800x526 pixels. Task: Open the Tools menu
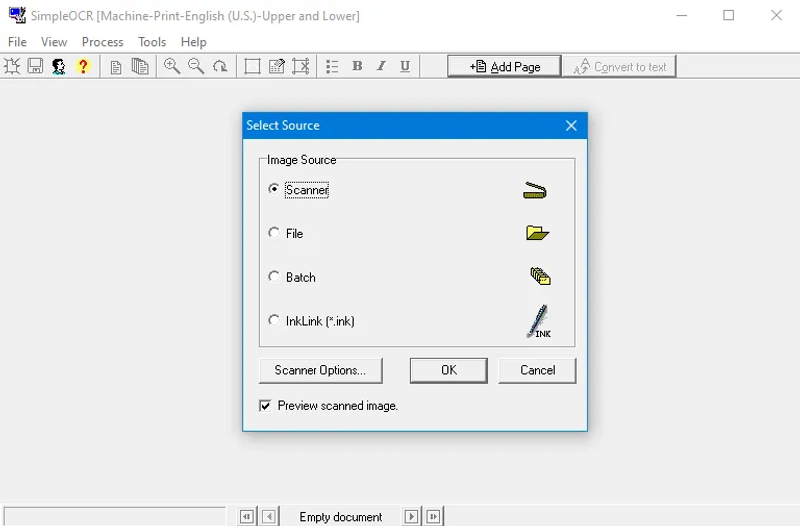click(152, 42)
